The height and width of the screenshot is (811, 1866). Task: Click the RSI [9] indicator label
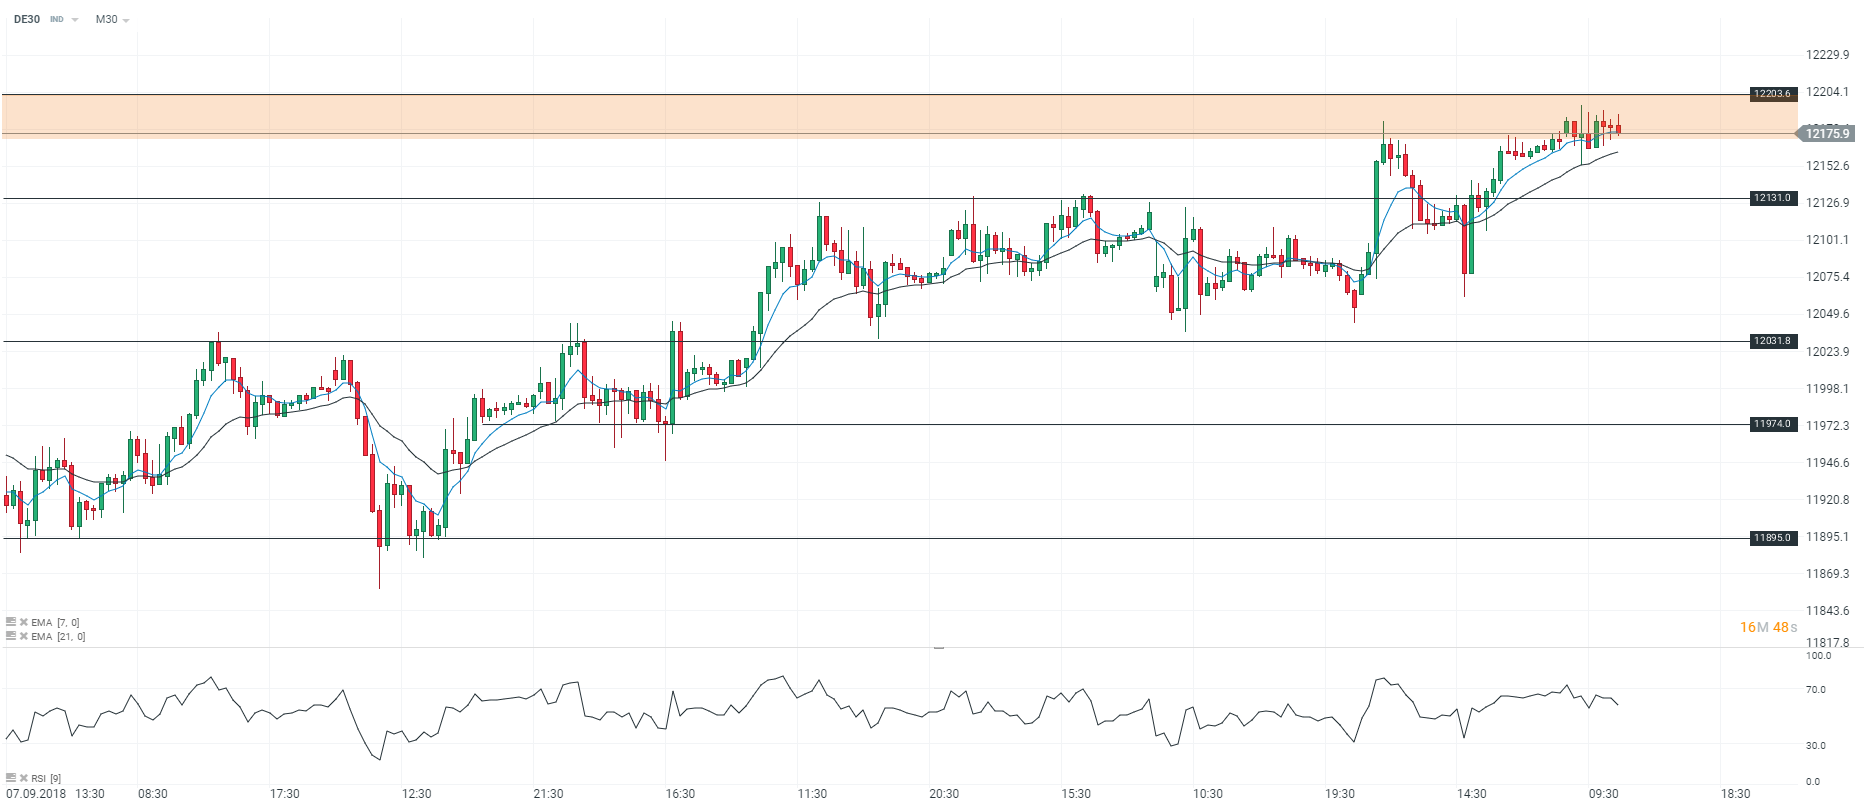(46, 778)
